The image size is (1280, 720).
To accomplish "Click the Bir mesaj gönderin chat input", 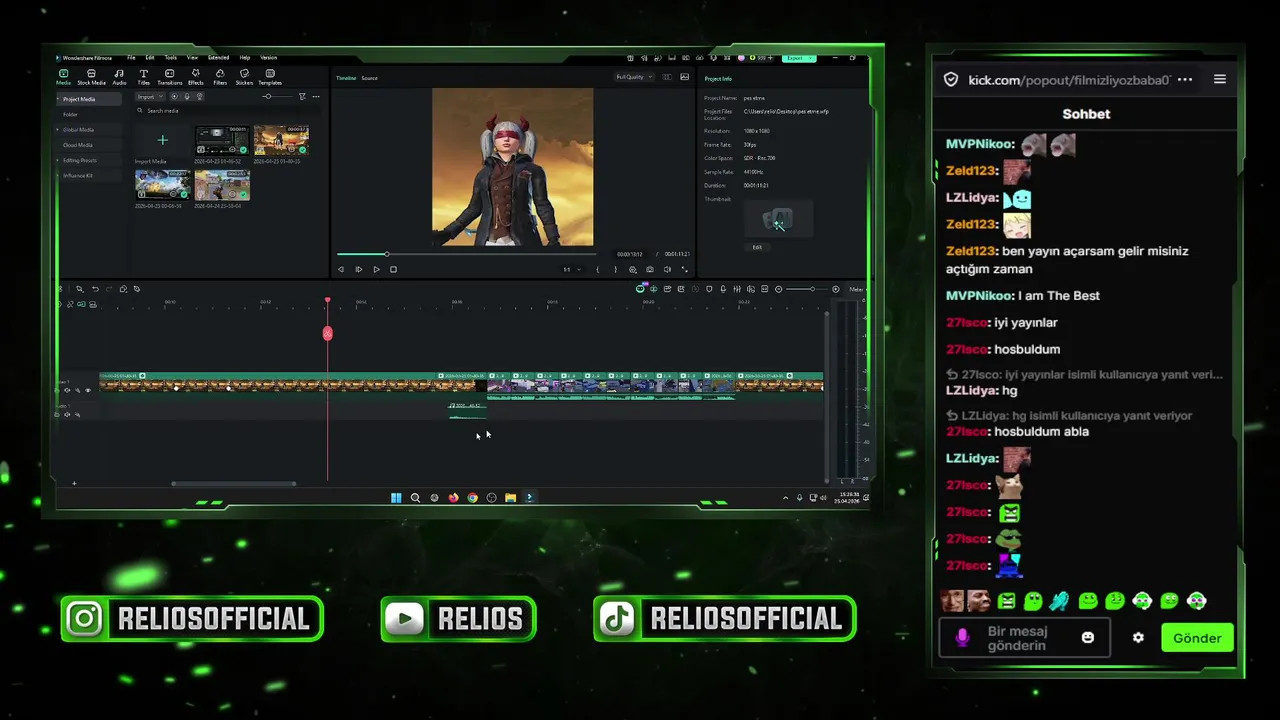I will coord(1024,638).
